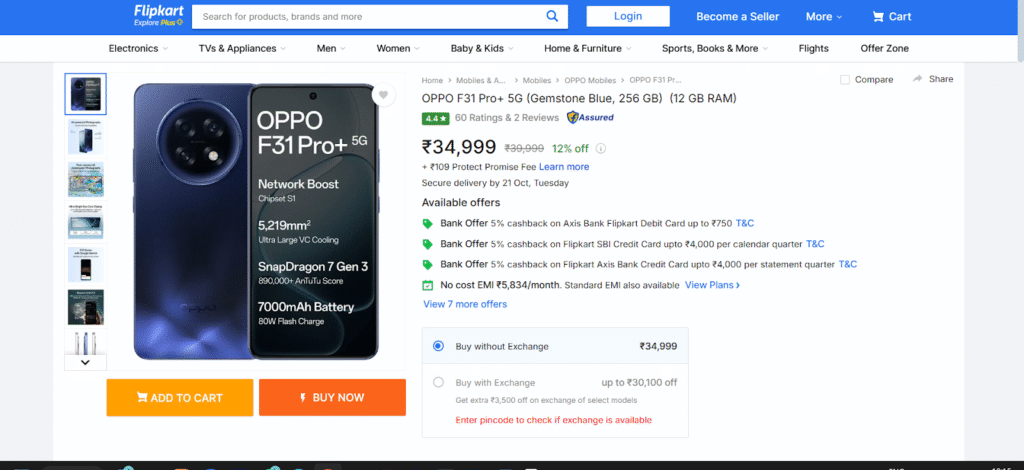1024x470 pixels.
Task: Open the Offer Zone menu item
Action: (x=884, y=48)
